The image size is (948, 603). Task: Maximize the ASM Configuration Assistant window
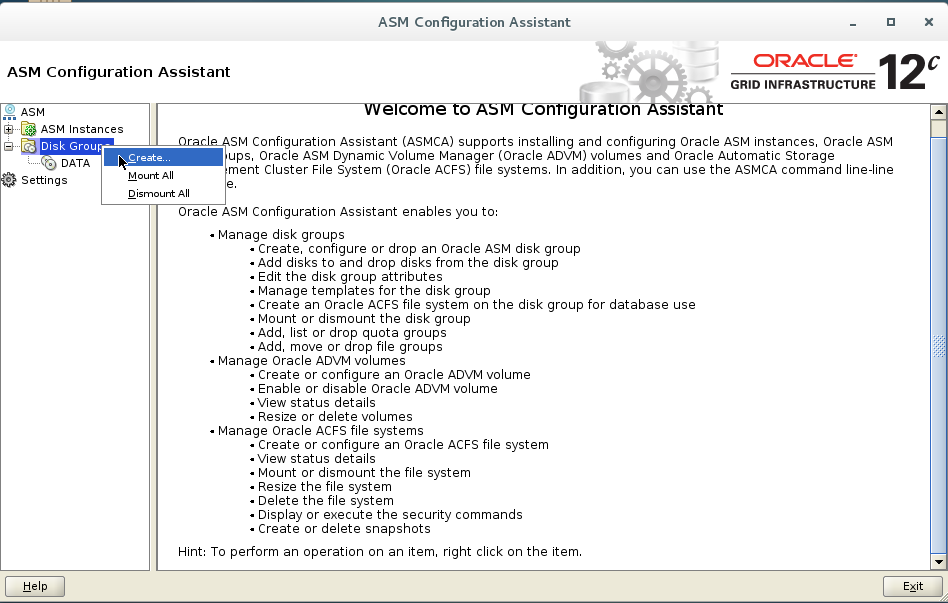click(891, 22)
